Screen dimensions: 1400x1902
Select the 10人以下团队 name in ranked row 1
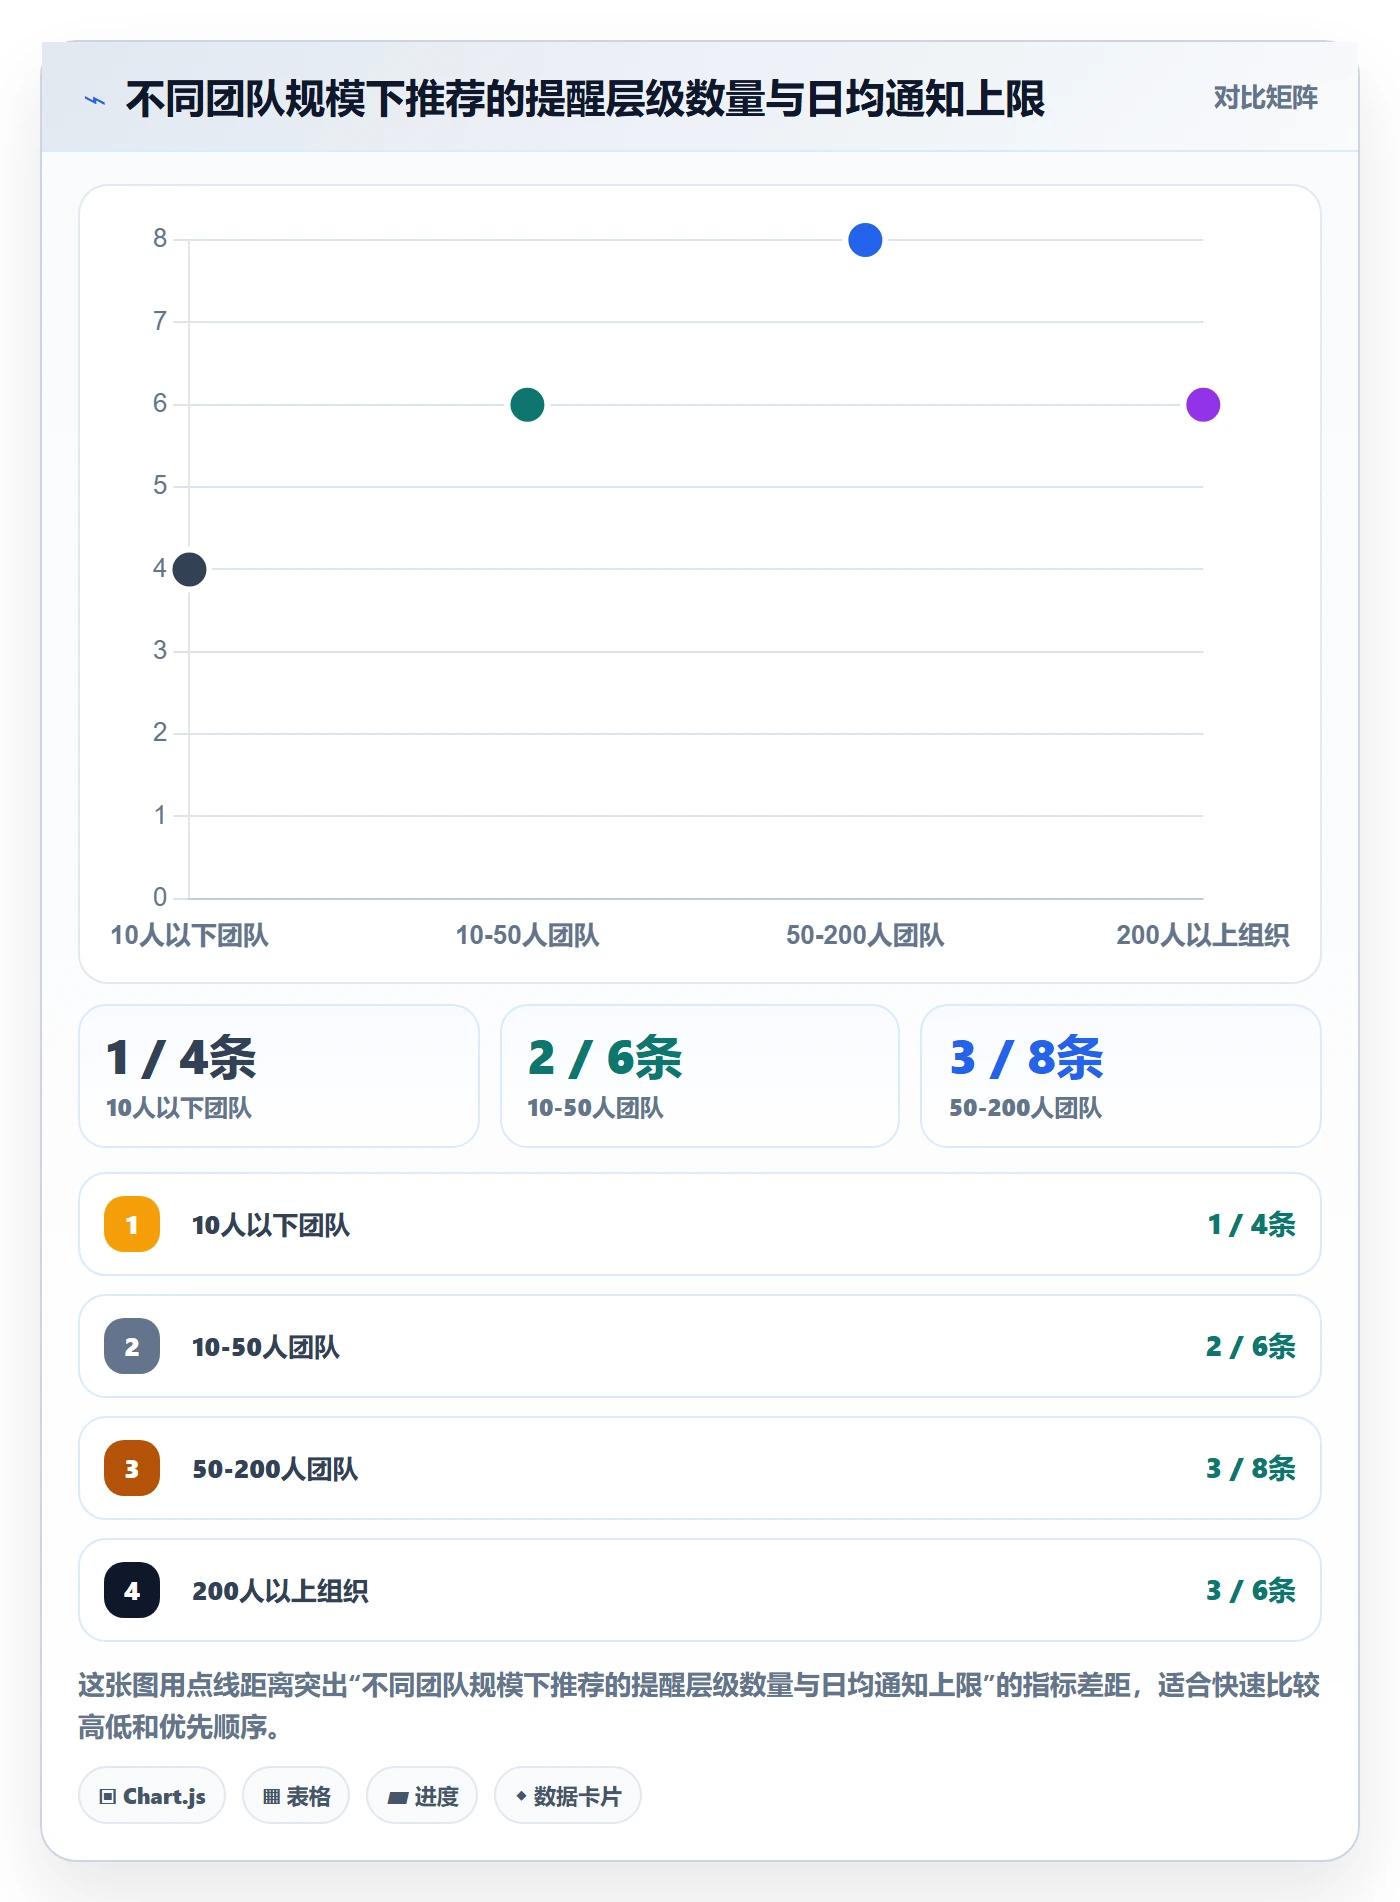coord(271,1225)
